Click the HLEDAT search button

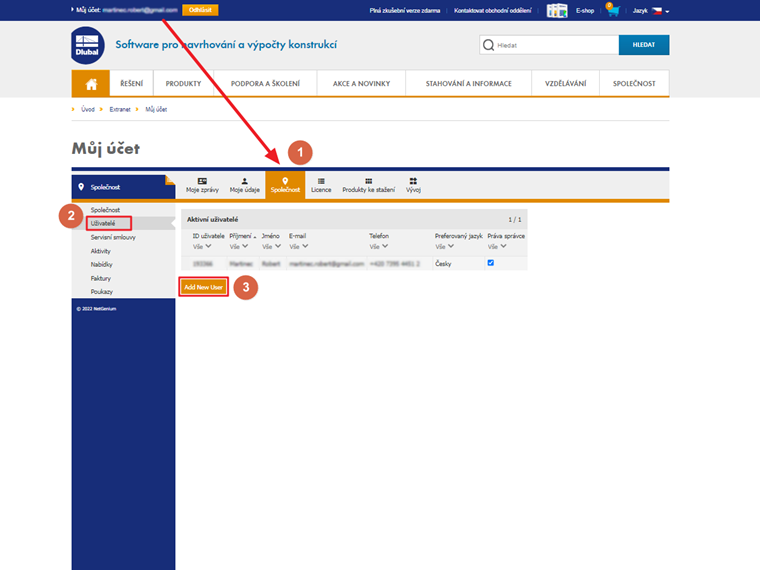point(644,45)
